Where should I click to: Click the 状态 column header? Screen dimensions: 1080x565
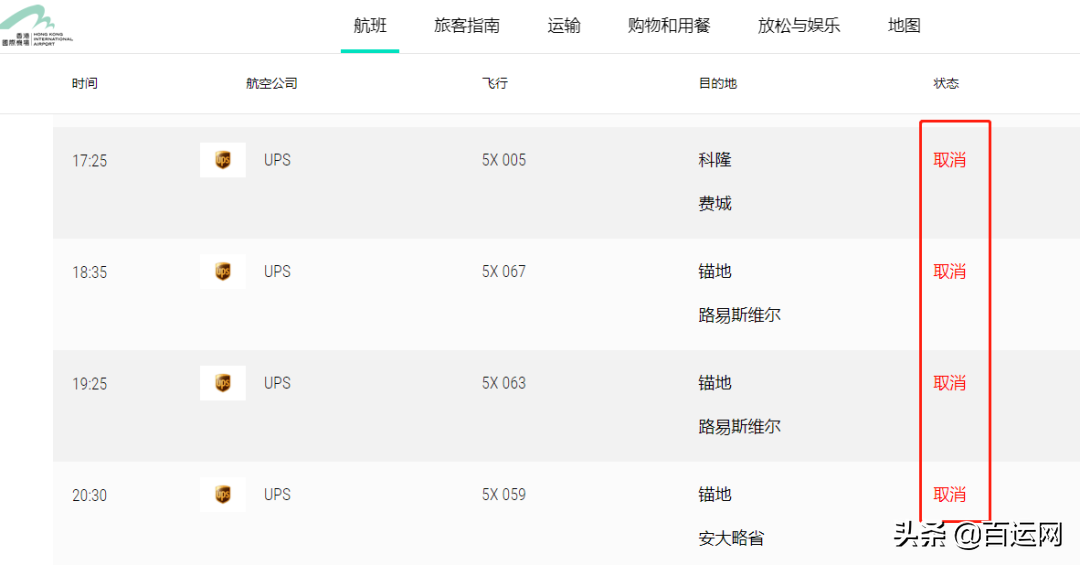point(946,83)
